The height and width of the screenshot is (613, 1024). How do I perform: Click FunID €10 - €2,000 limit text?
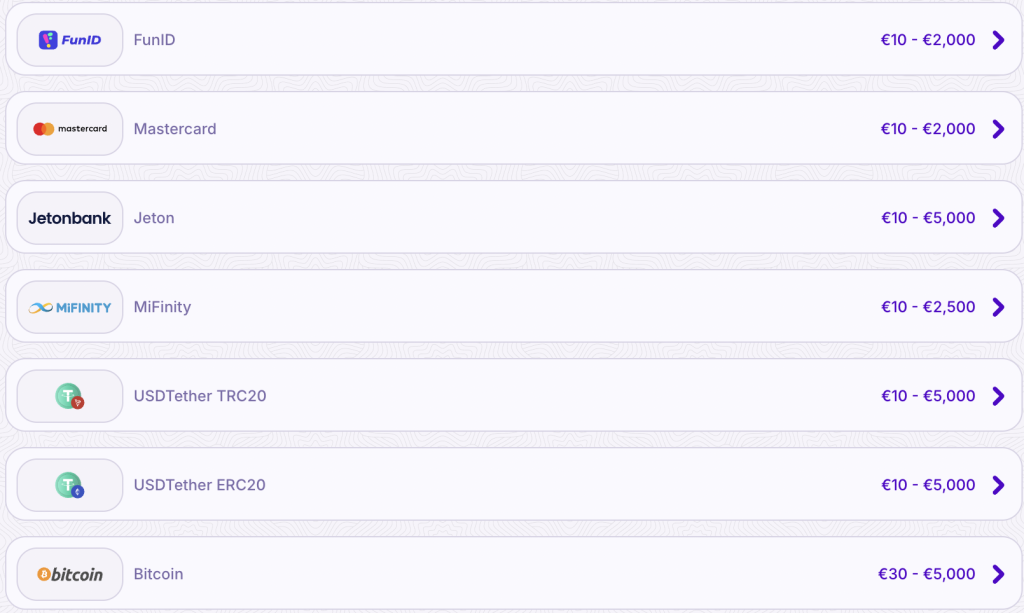pos(928,40)
